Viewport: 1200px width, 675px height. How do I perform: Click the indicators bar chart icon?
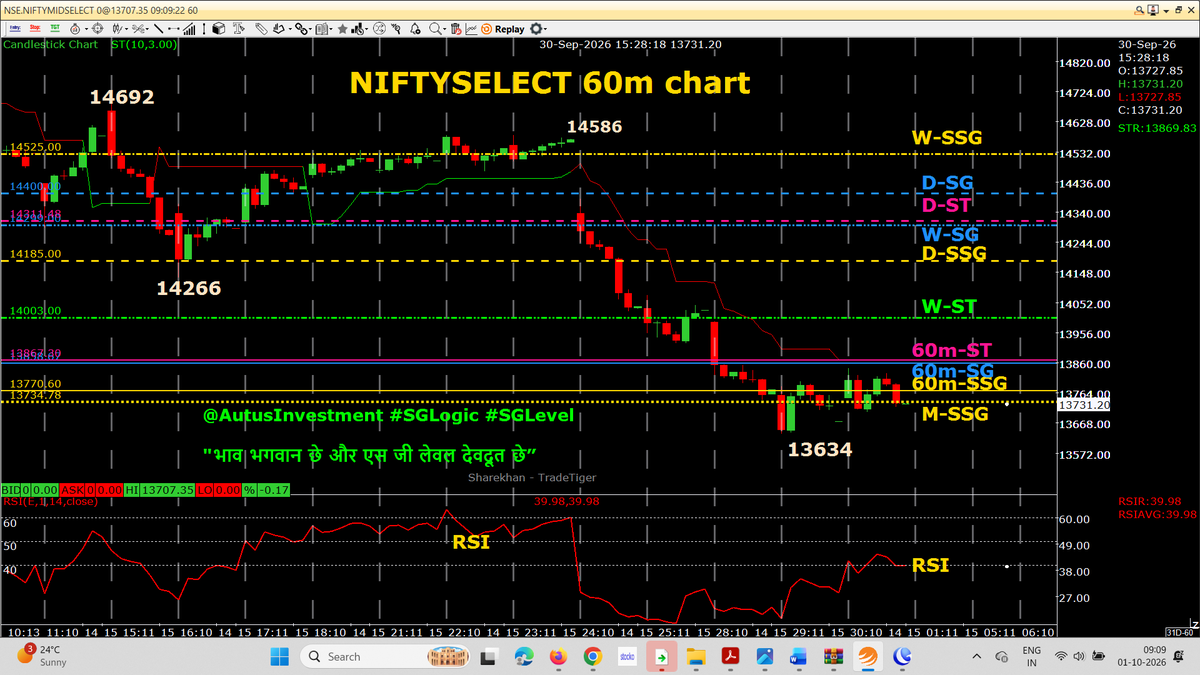[x=357, y=29]
